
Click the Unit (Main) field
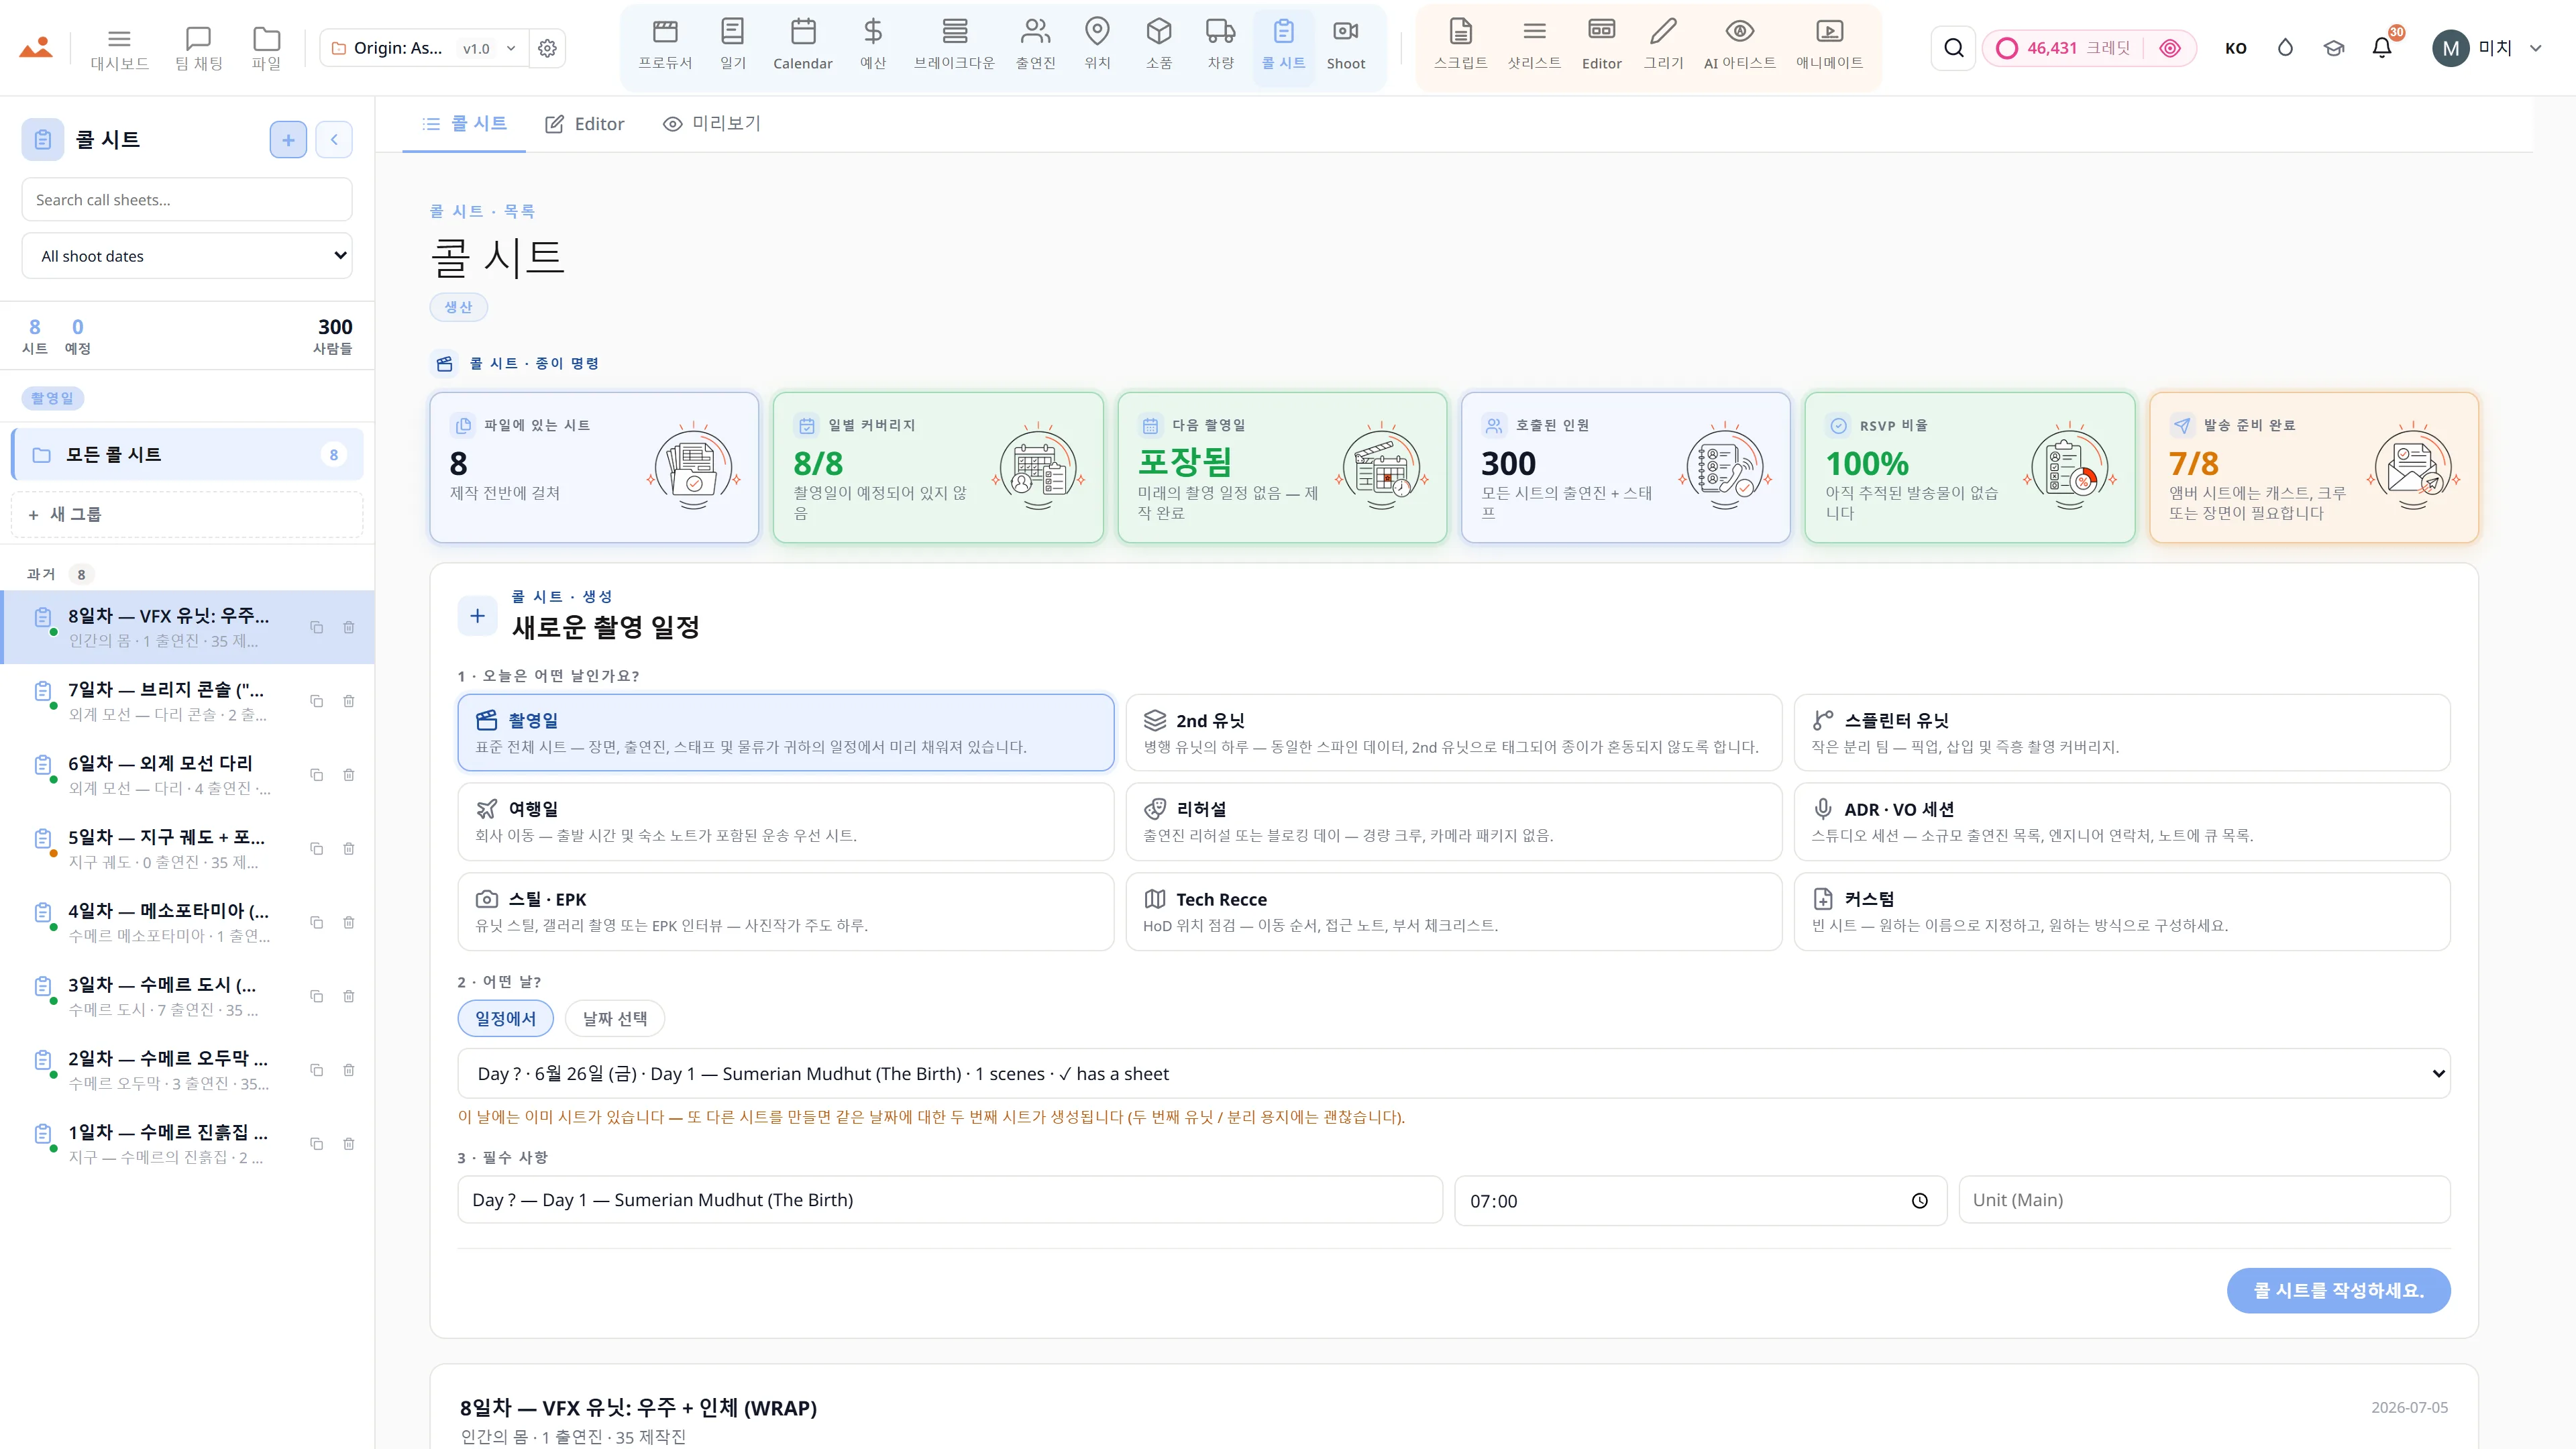click(x=2204, y=1199)
